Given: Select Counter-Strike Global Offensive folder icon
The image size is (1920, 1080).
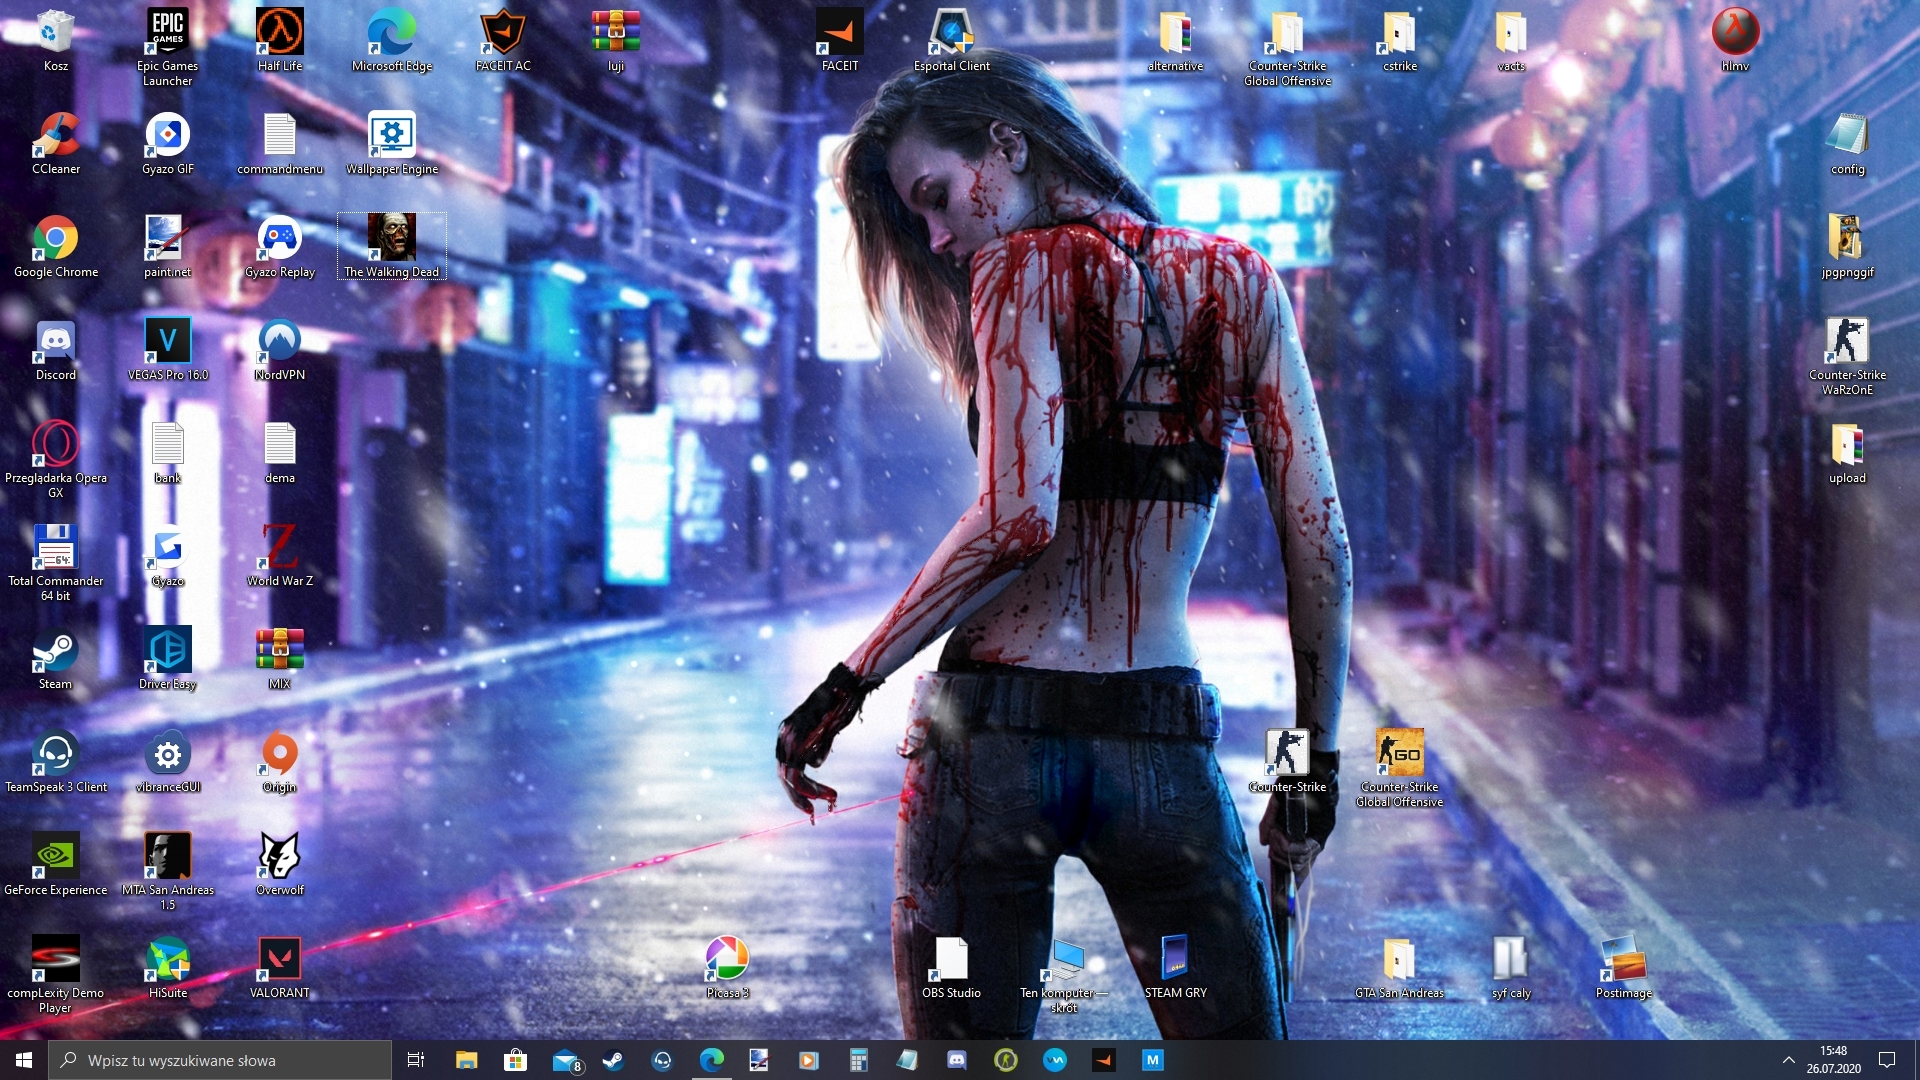Looking at the screenshot, I should pos(1287,48).
